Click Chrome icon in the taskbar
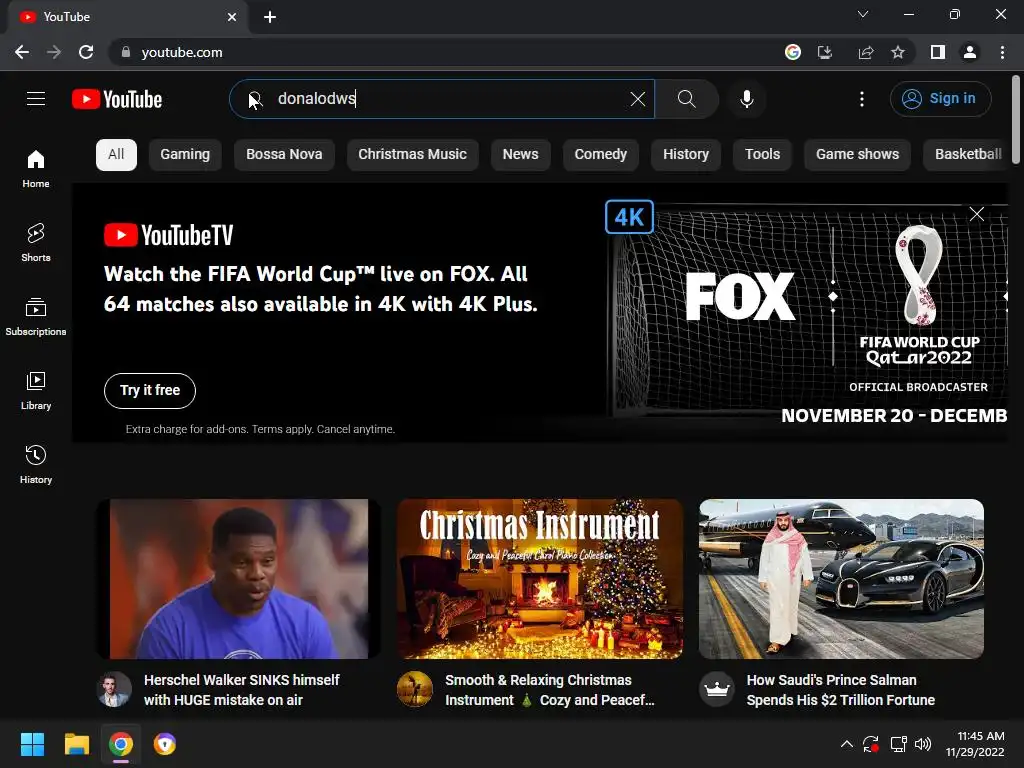This screenshot has width=1024, height=768. coord(121,744)
